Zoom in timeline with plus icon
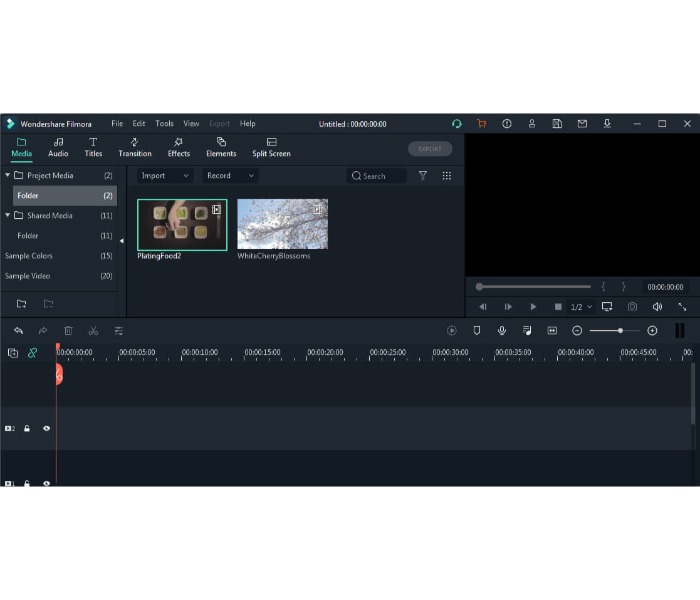 pyautogui.click(x=652, y=331)
